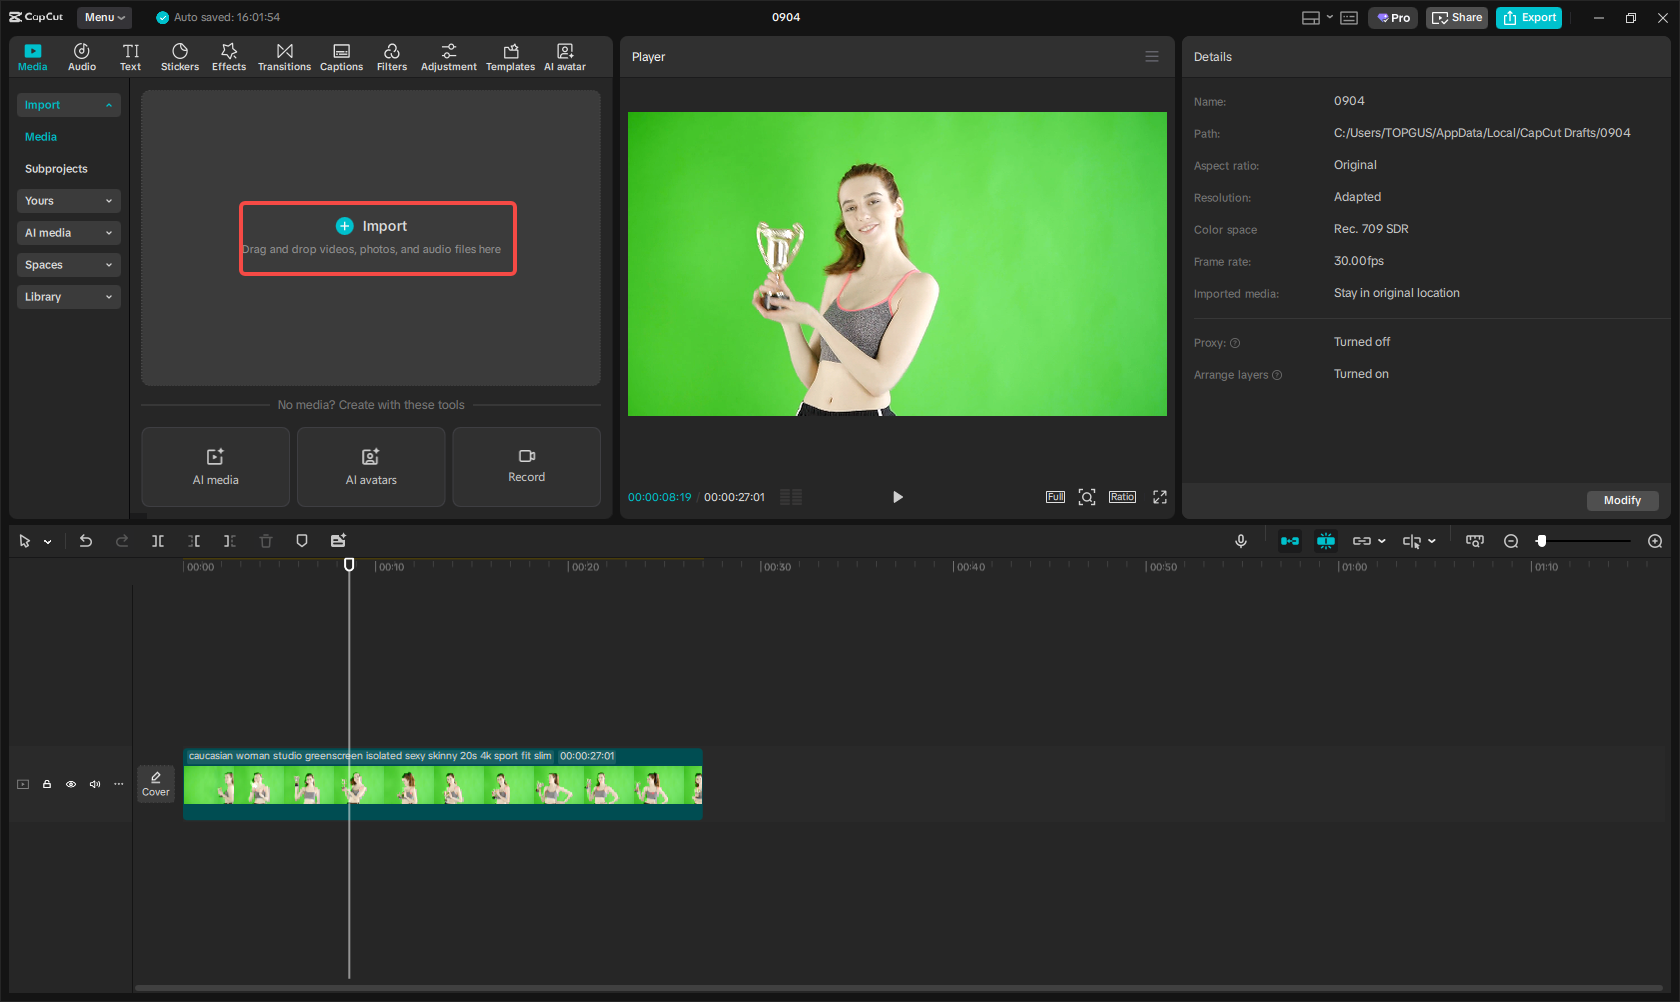The image size is (1680, 1002).
Task: Open the Menu in the title bar
Action: click(x=104, y=17)
